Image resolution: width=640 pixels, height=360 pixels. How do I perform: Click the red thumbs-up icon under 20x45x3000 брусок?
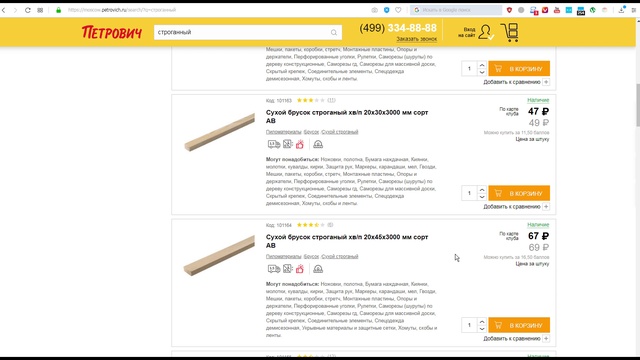pyautogui.click(x=300, y=269)
